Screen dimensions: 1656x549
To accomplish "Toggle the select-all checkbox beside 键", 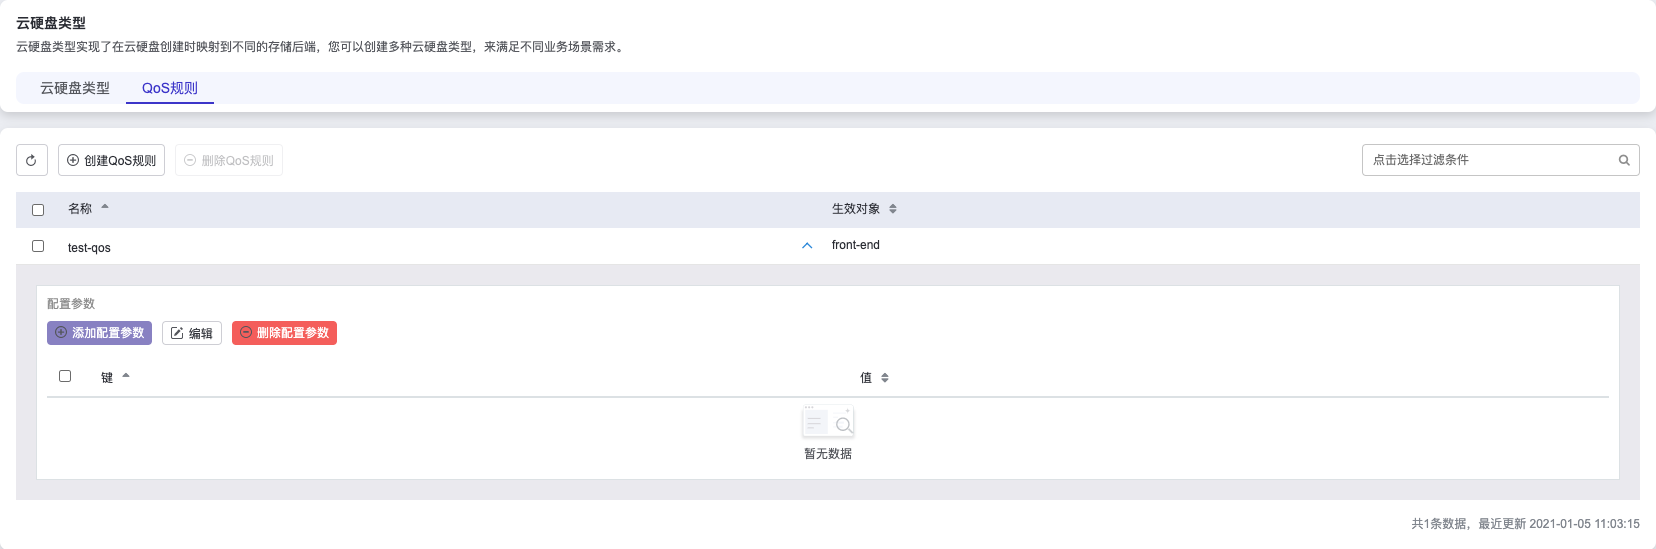I will 65,376.
